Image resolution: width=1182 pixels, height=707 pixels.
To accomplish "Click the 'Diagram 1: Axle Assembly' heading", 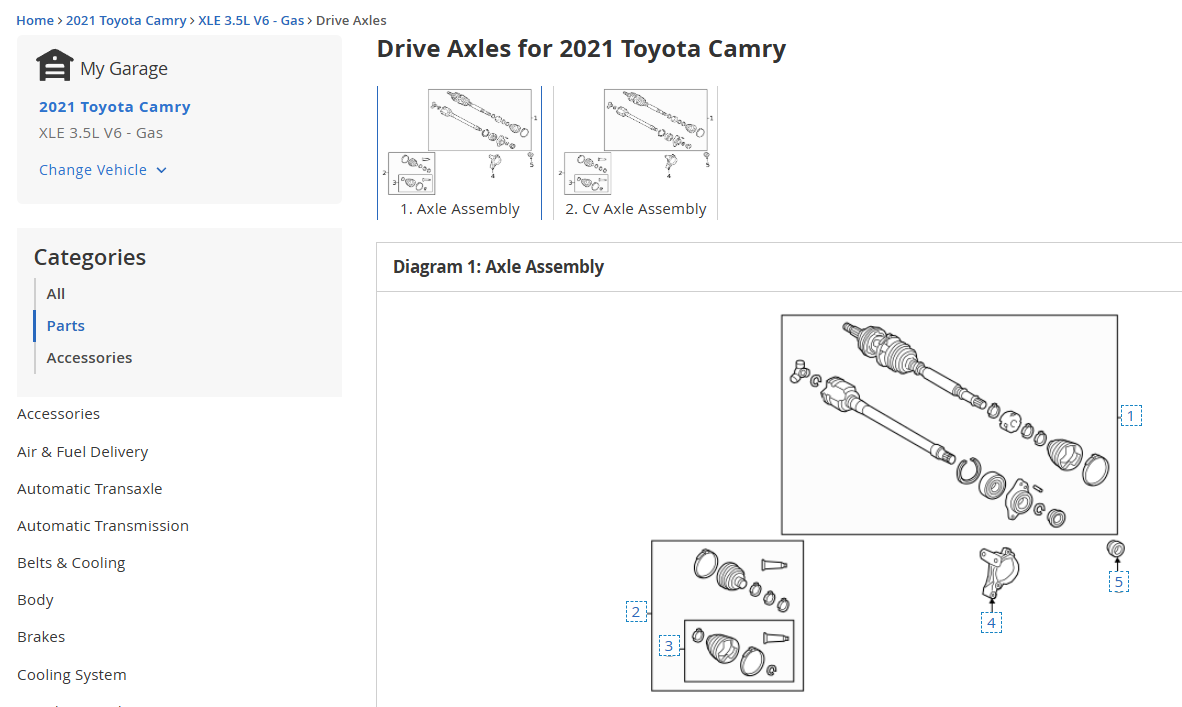I will [498, 267].
